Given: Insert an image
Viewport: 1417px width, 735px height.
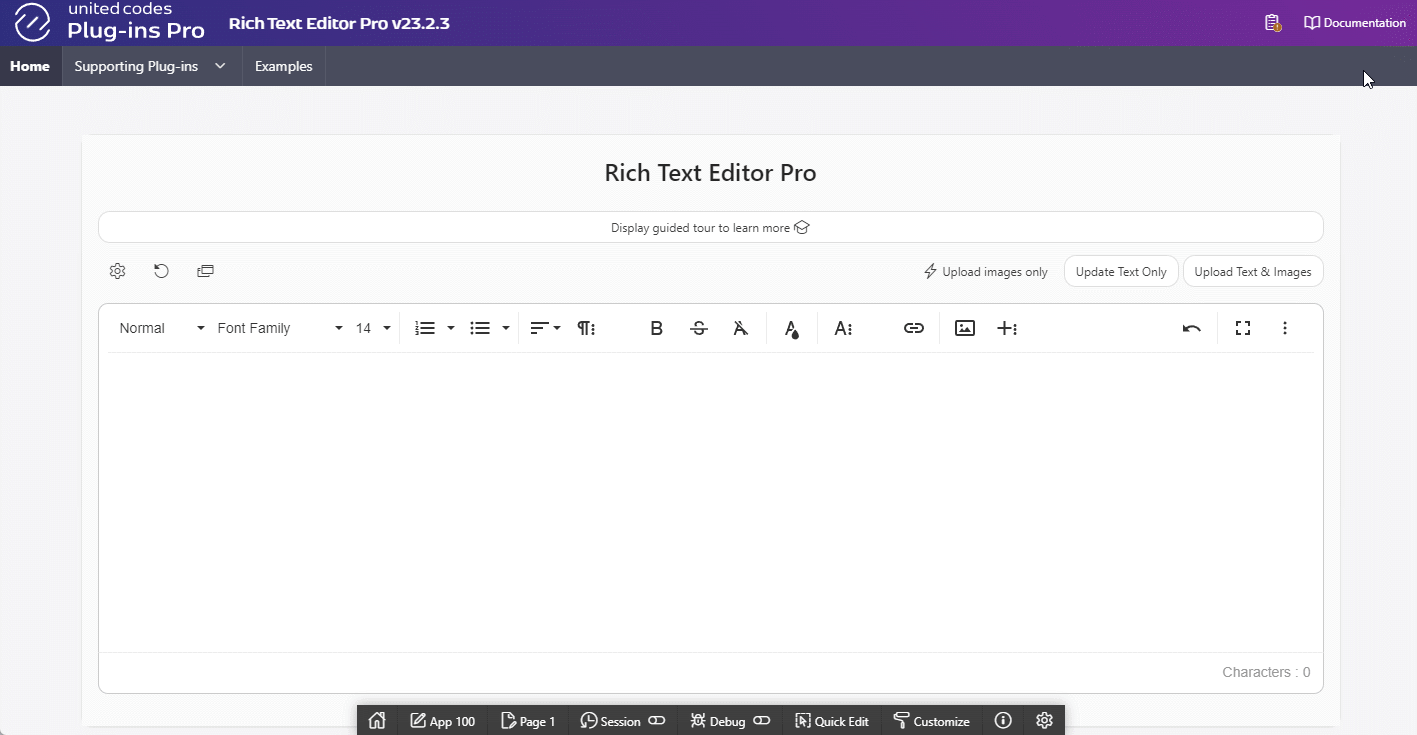Looking at the screenshot, I should coord(965,328).
